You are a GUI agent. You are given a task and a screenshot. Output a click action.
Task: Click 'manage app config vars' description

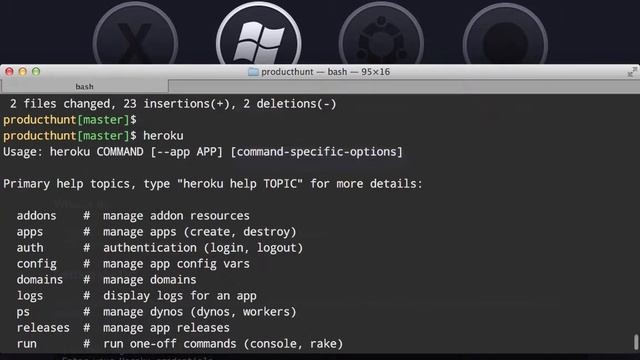tap(176, 264)
